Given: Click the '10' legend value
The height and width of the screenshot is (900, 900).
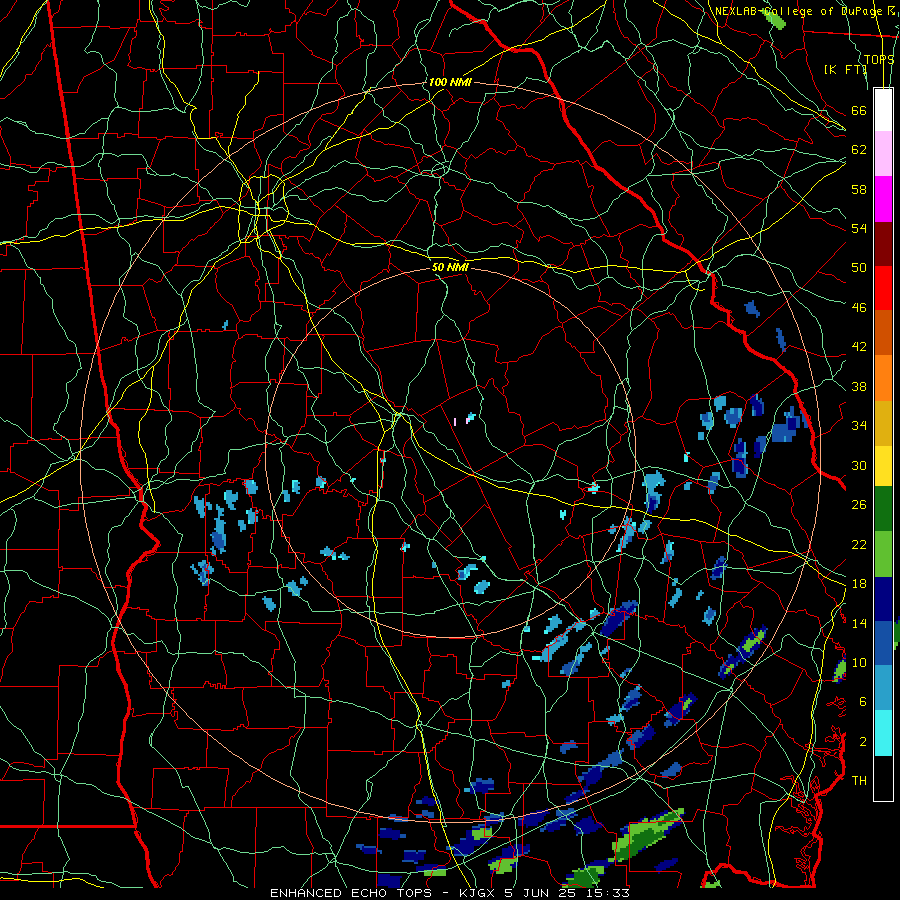Looking at the screenshot, I should pyautogui.click(x=859, y=662).
